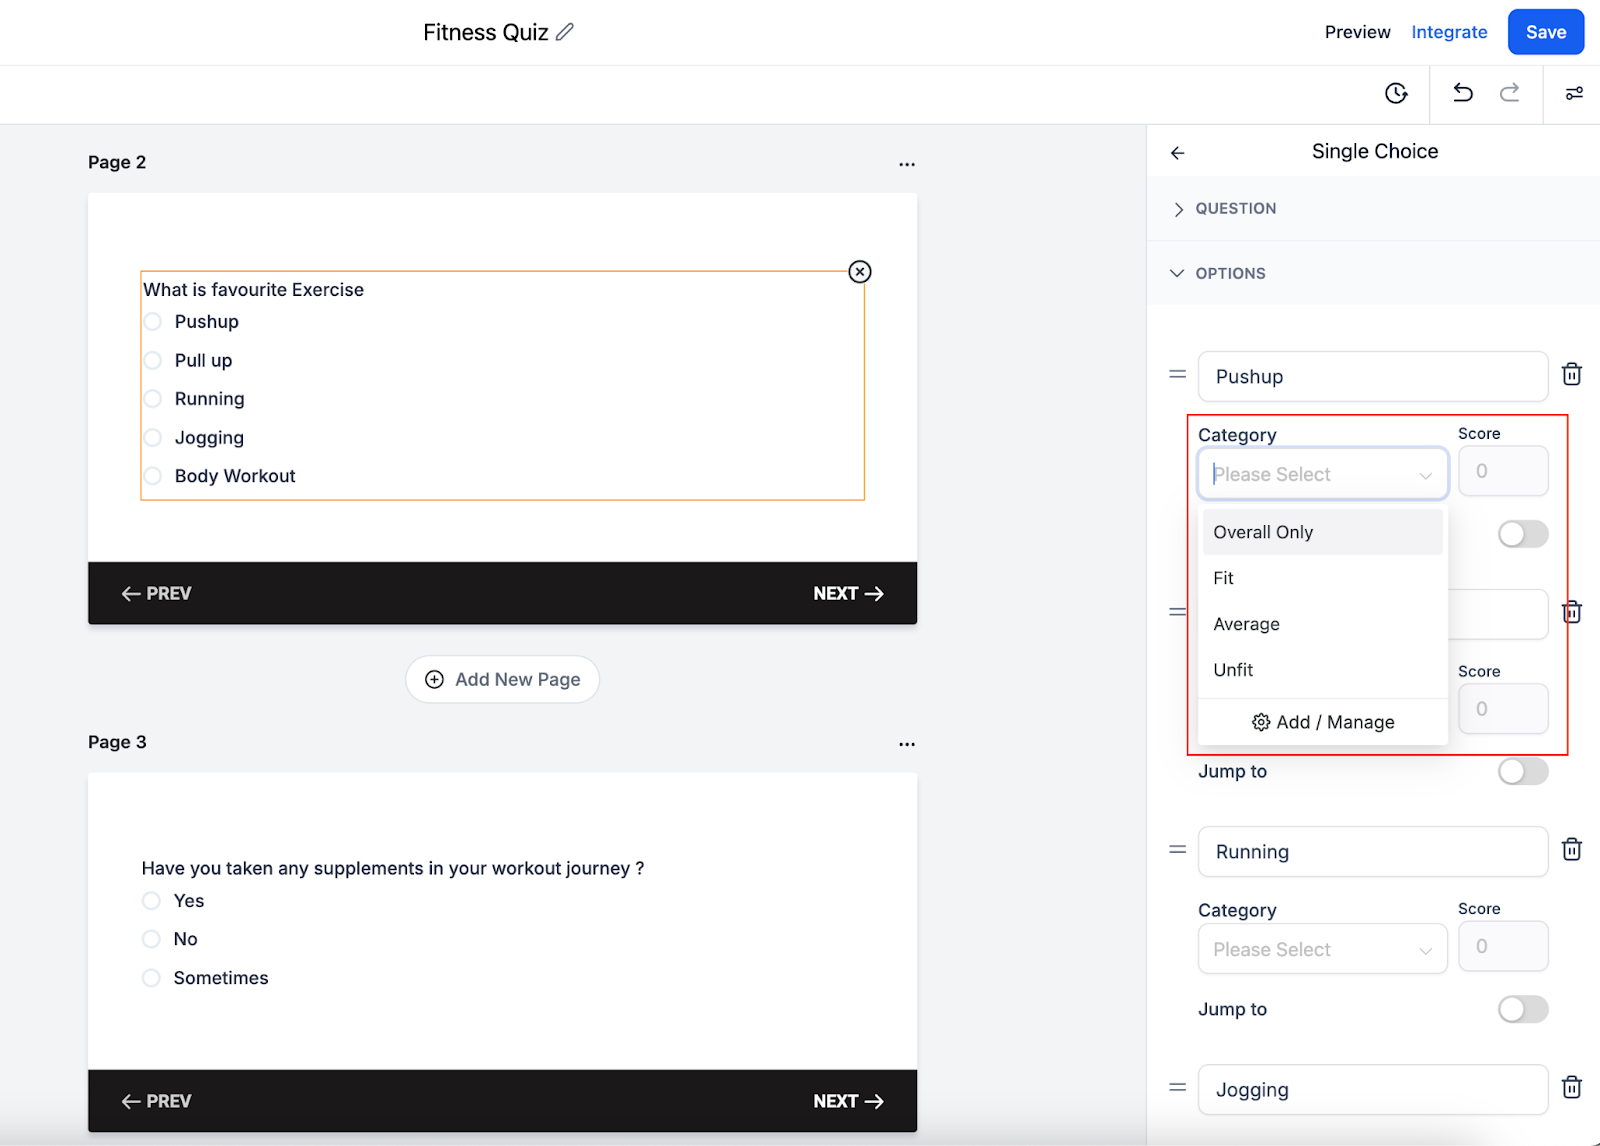
Task: Delete the Jogging option
Action: [x=1572, y=1087]
